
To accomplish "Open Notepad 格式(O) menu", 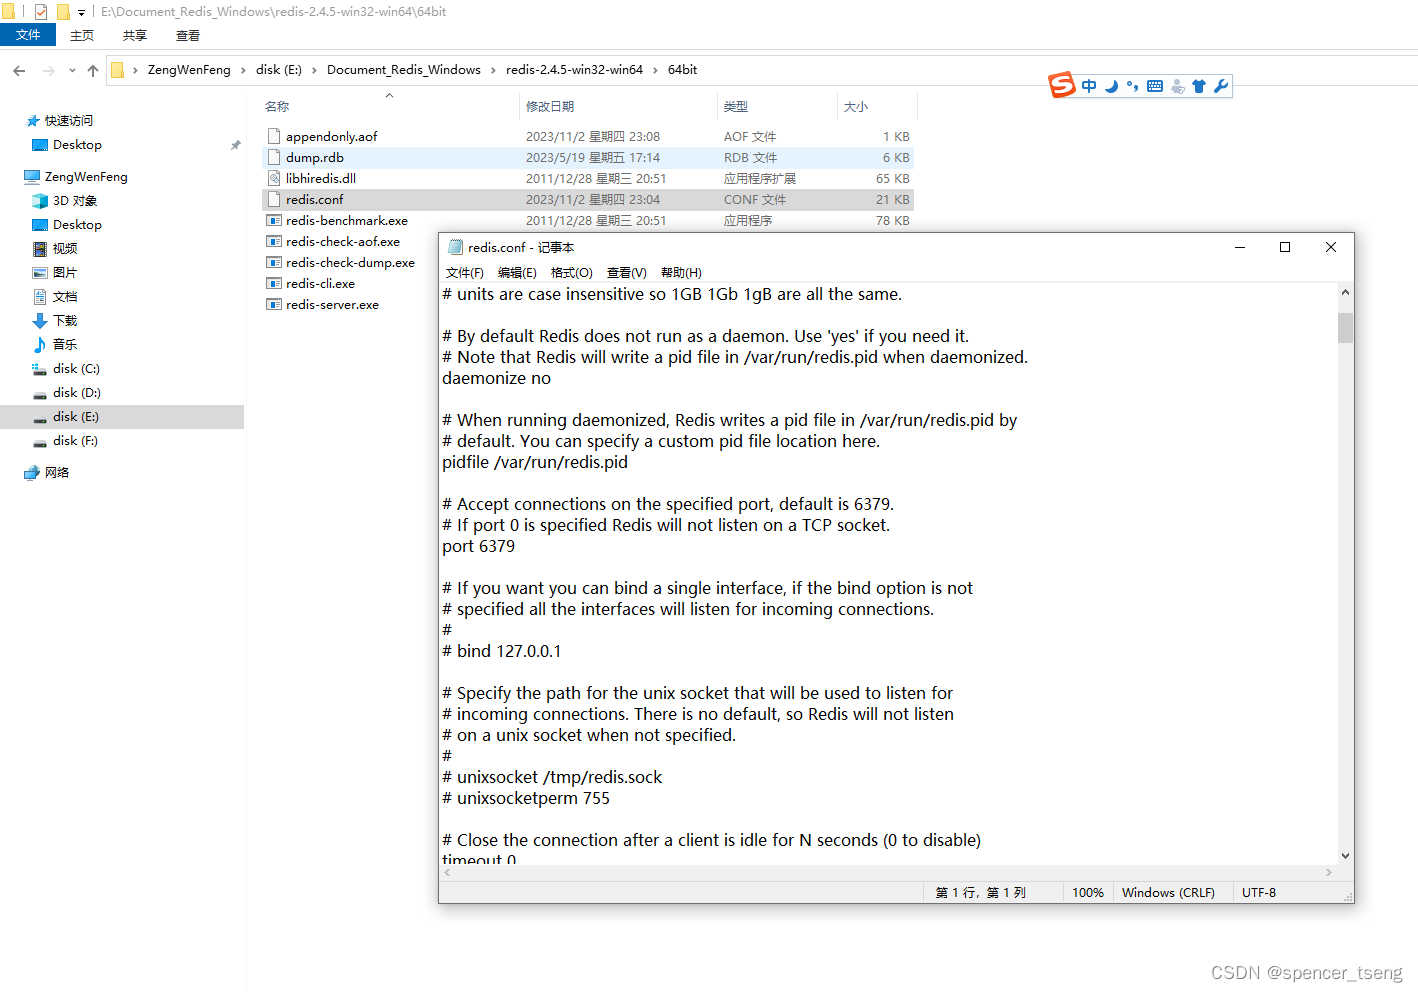I will [x=572, y=272].
